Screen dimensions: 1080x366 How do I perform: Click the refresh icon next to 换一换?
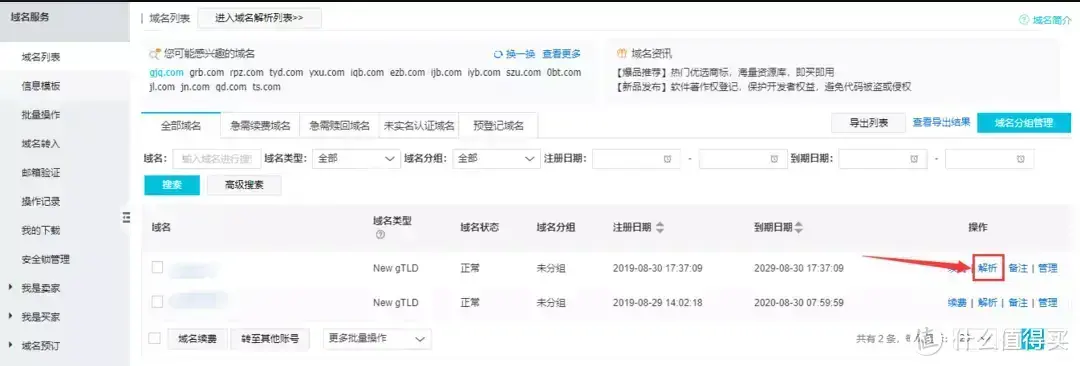(498, 54)
